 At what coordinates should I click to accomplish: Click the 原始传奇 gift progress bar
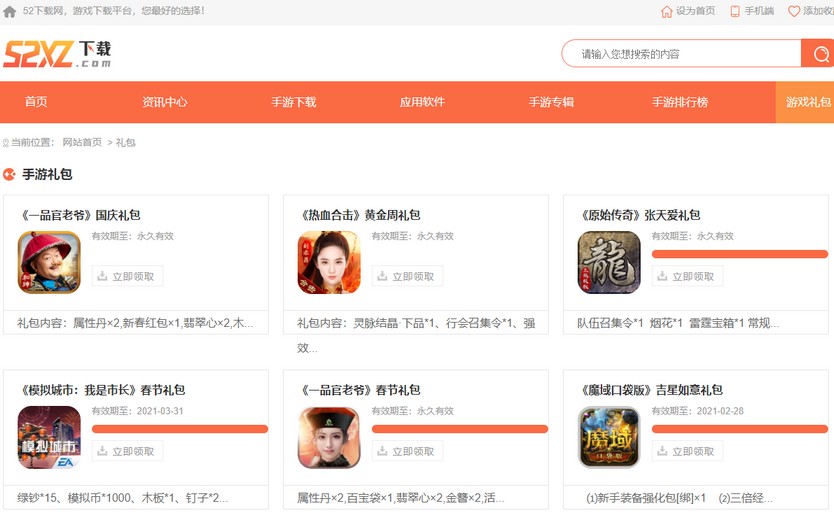739,254
